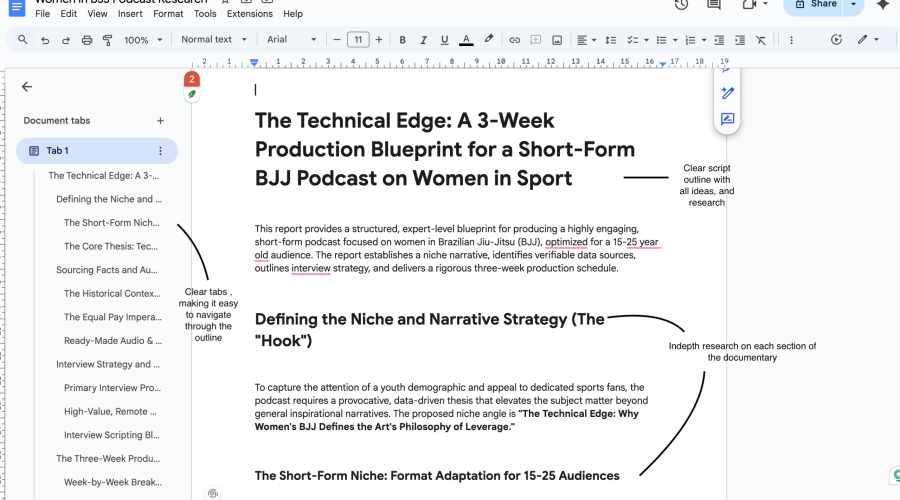Click the Clear formatting icon
Screen dimensions: 900x500
761,40
